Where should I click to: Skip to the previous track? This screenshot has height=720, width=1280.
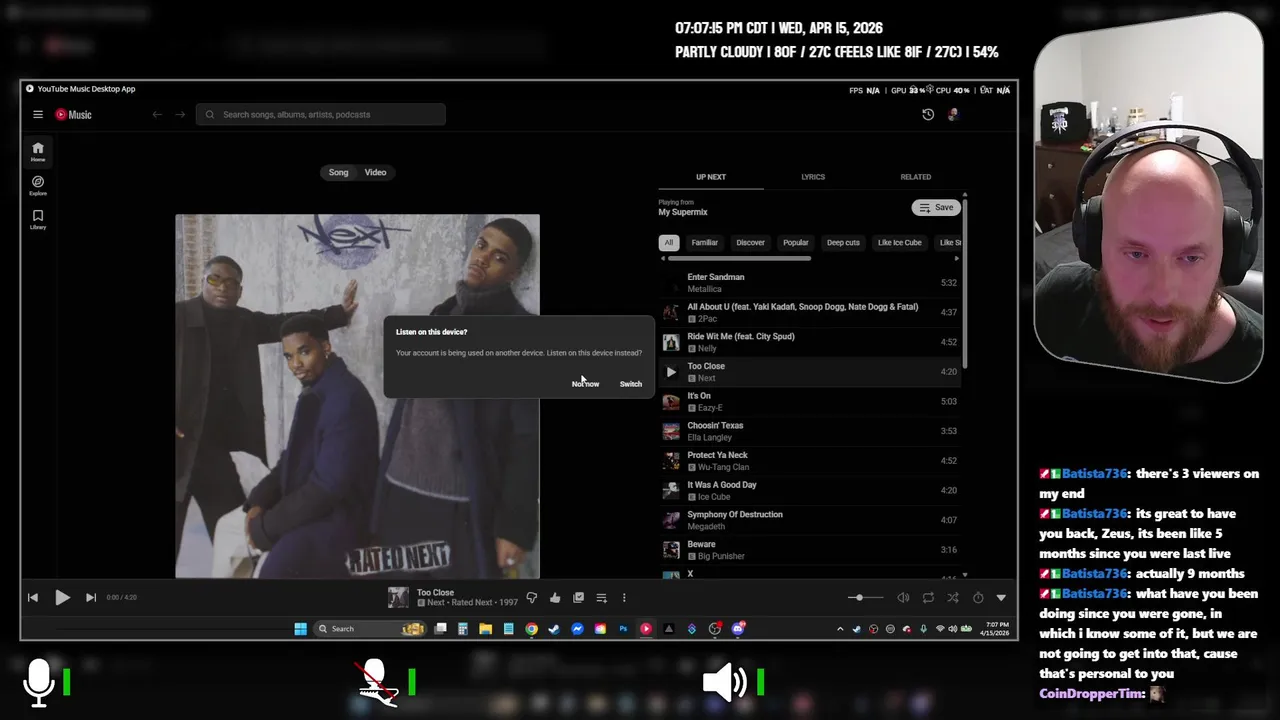click(x=33, y=597)
